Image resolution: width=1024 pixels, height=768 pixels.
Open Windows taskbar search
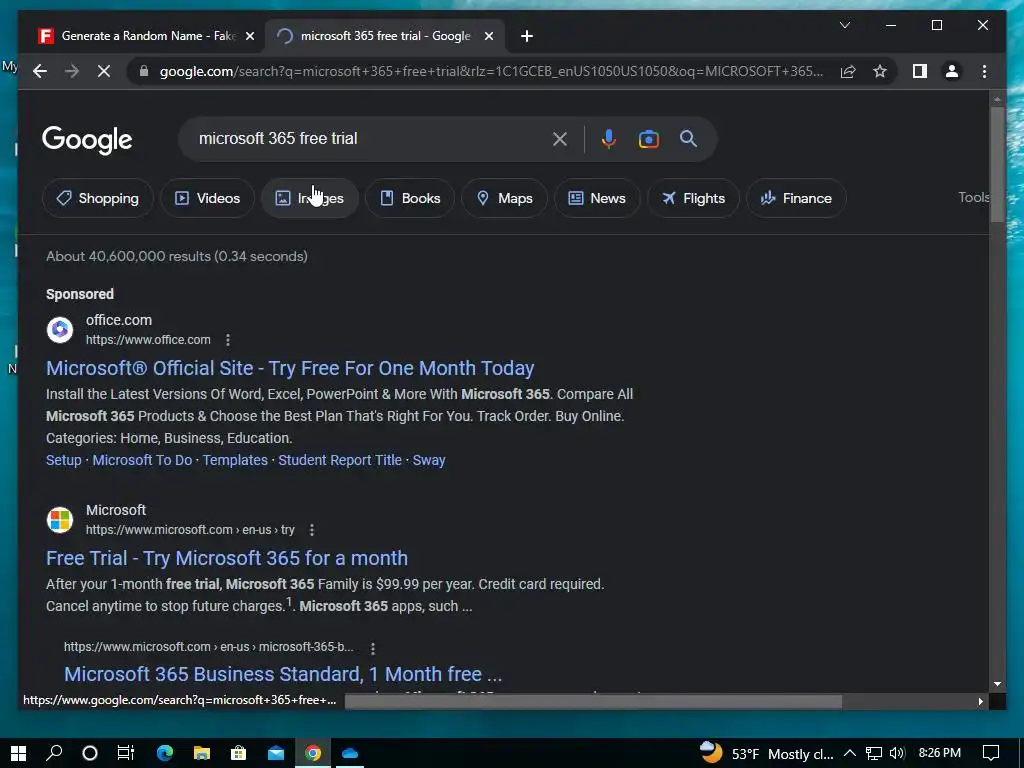tap(54, 753)
